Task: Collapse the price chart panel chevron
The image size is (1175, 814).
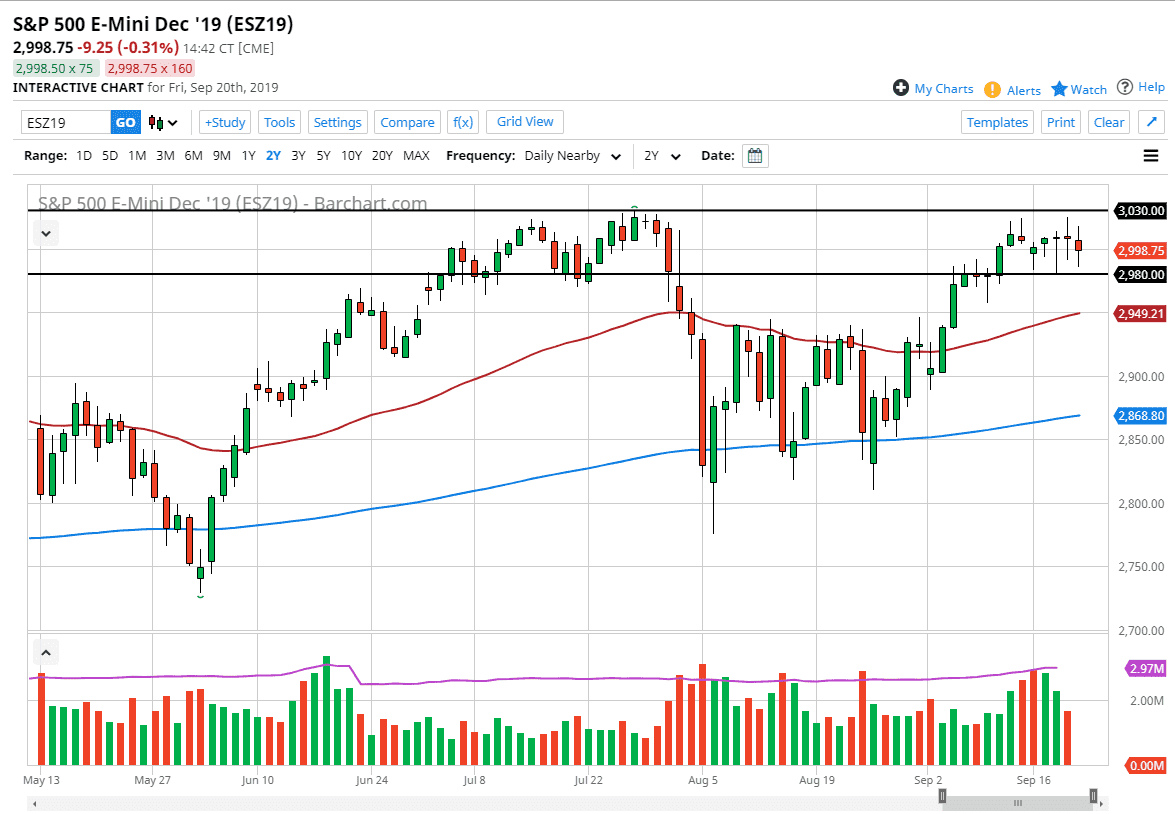Action: coord(46,233)
